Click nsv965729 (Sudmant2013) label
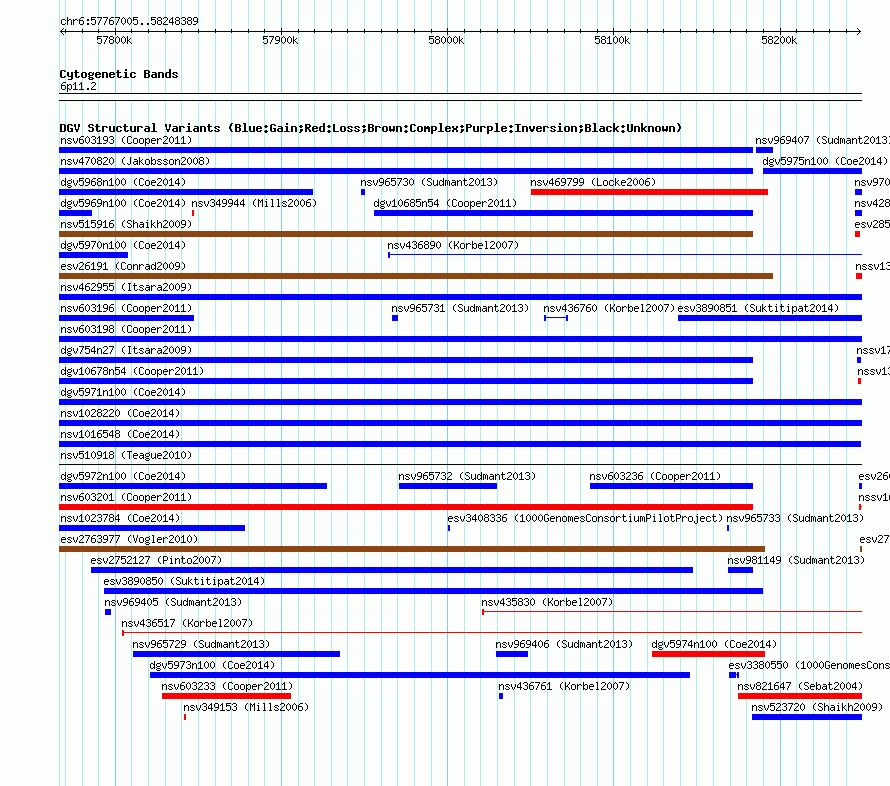 [x=201, y=644]
